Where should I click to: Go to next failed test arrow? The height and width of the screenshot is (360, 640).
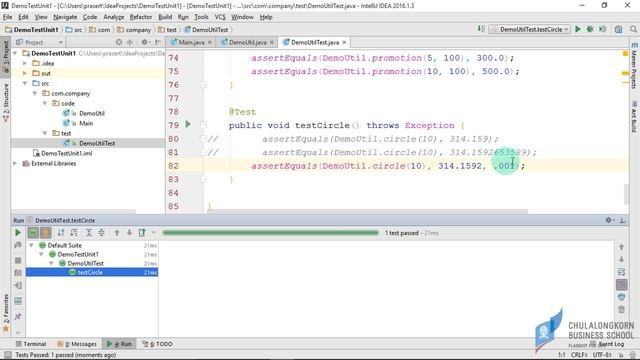coord(129,233)
